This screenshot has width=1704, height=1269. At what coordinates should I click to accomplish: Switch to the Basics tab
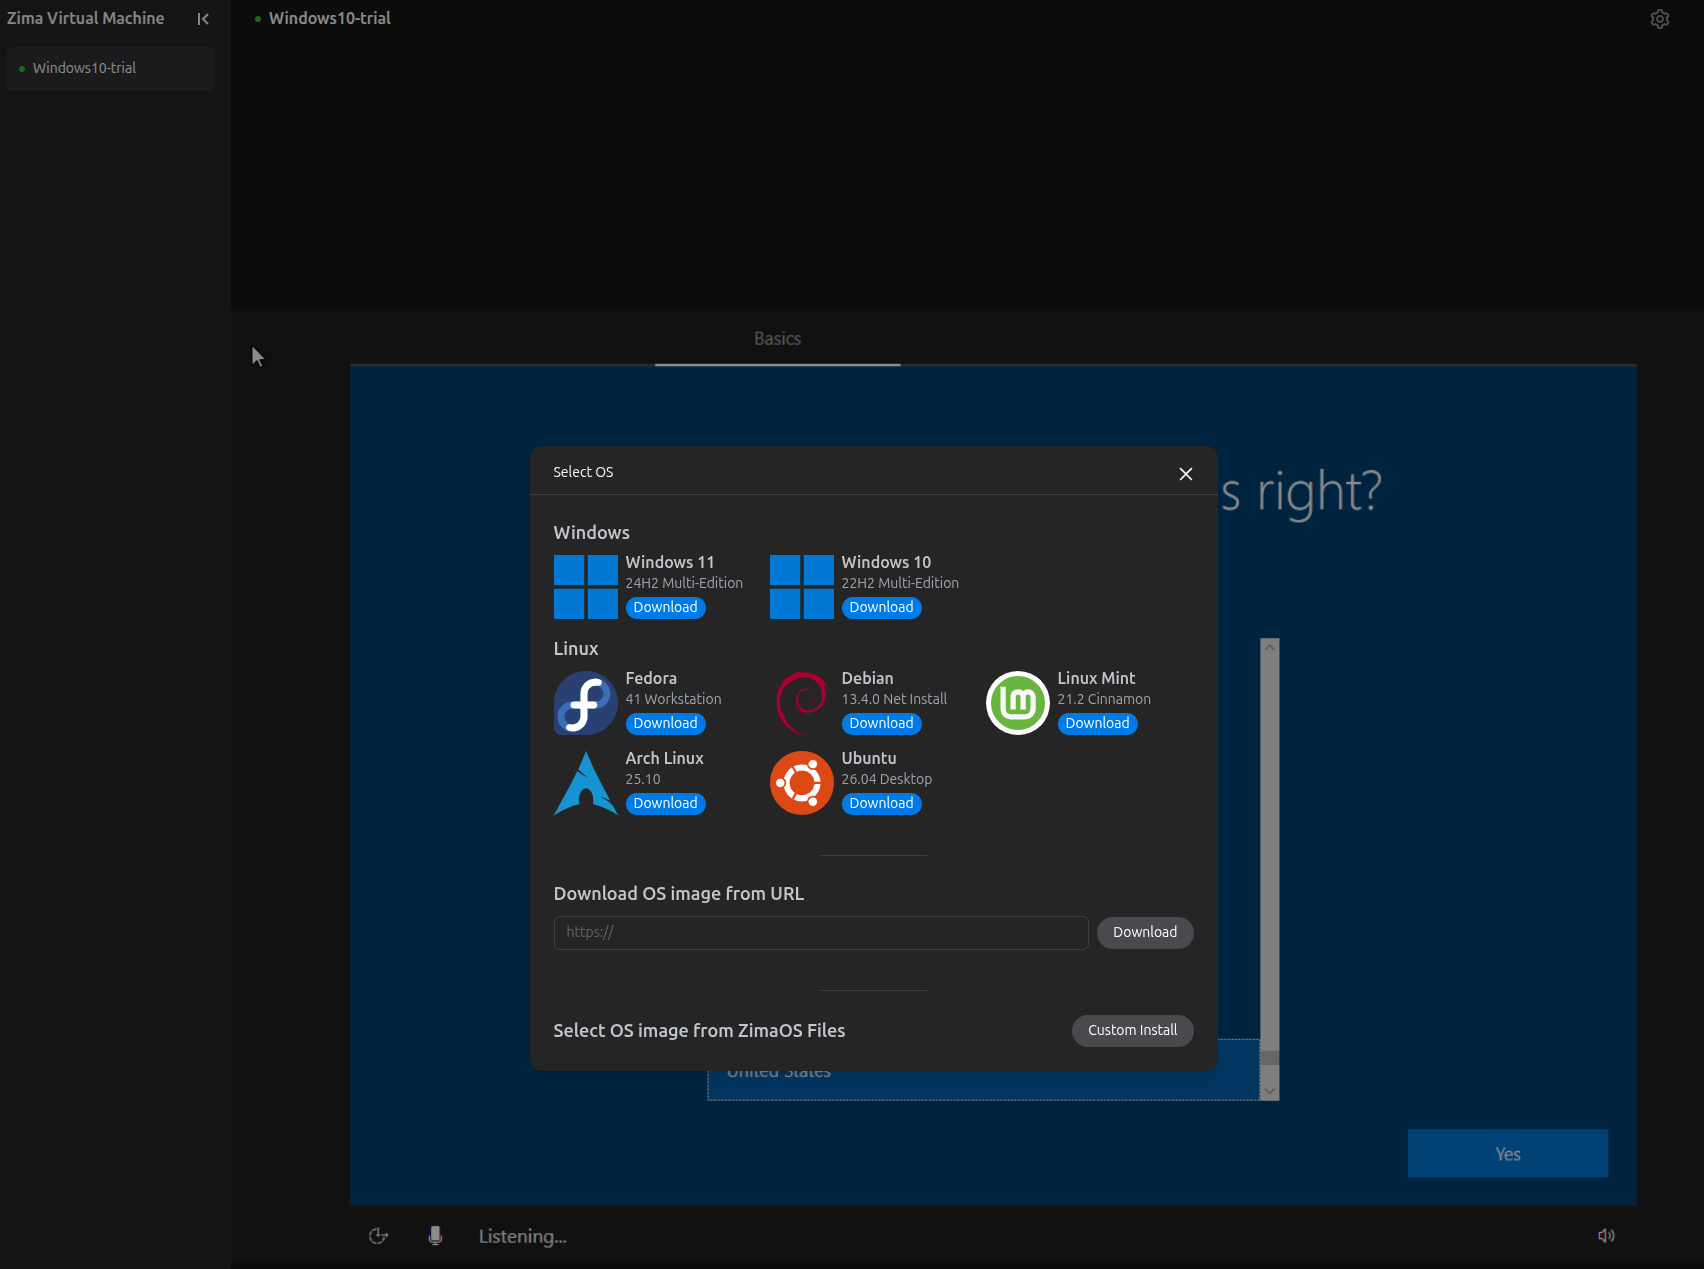[778, 339]
